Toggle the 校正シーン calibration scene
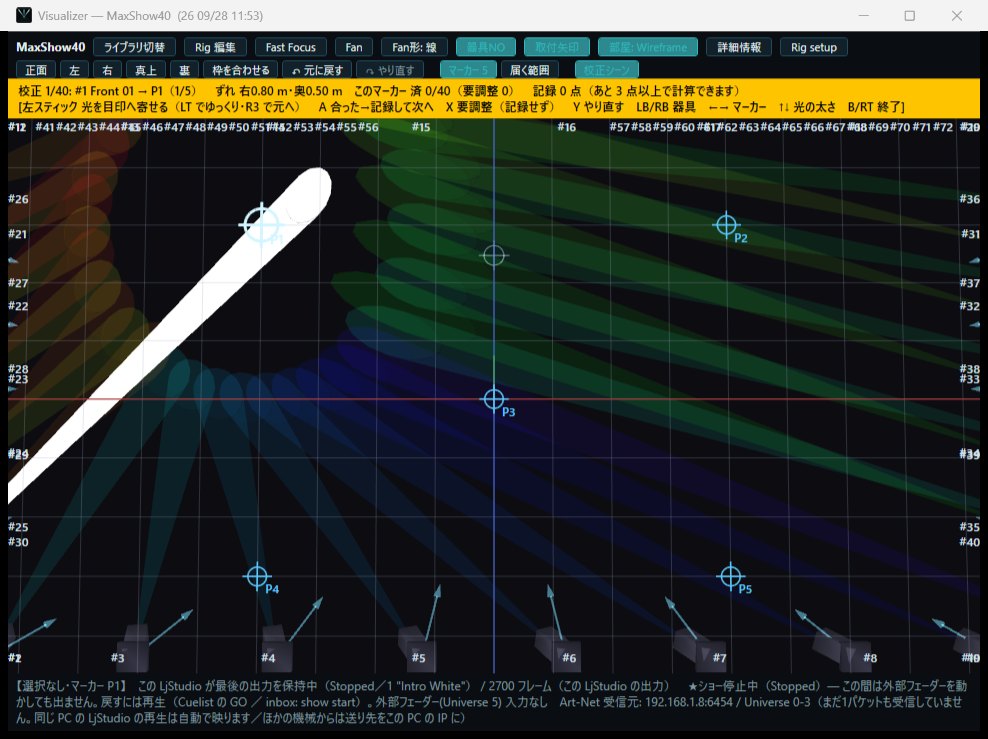 click(x=607, y=69)
